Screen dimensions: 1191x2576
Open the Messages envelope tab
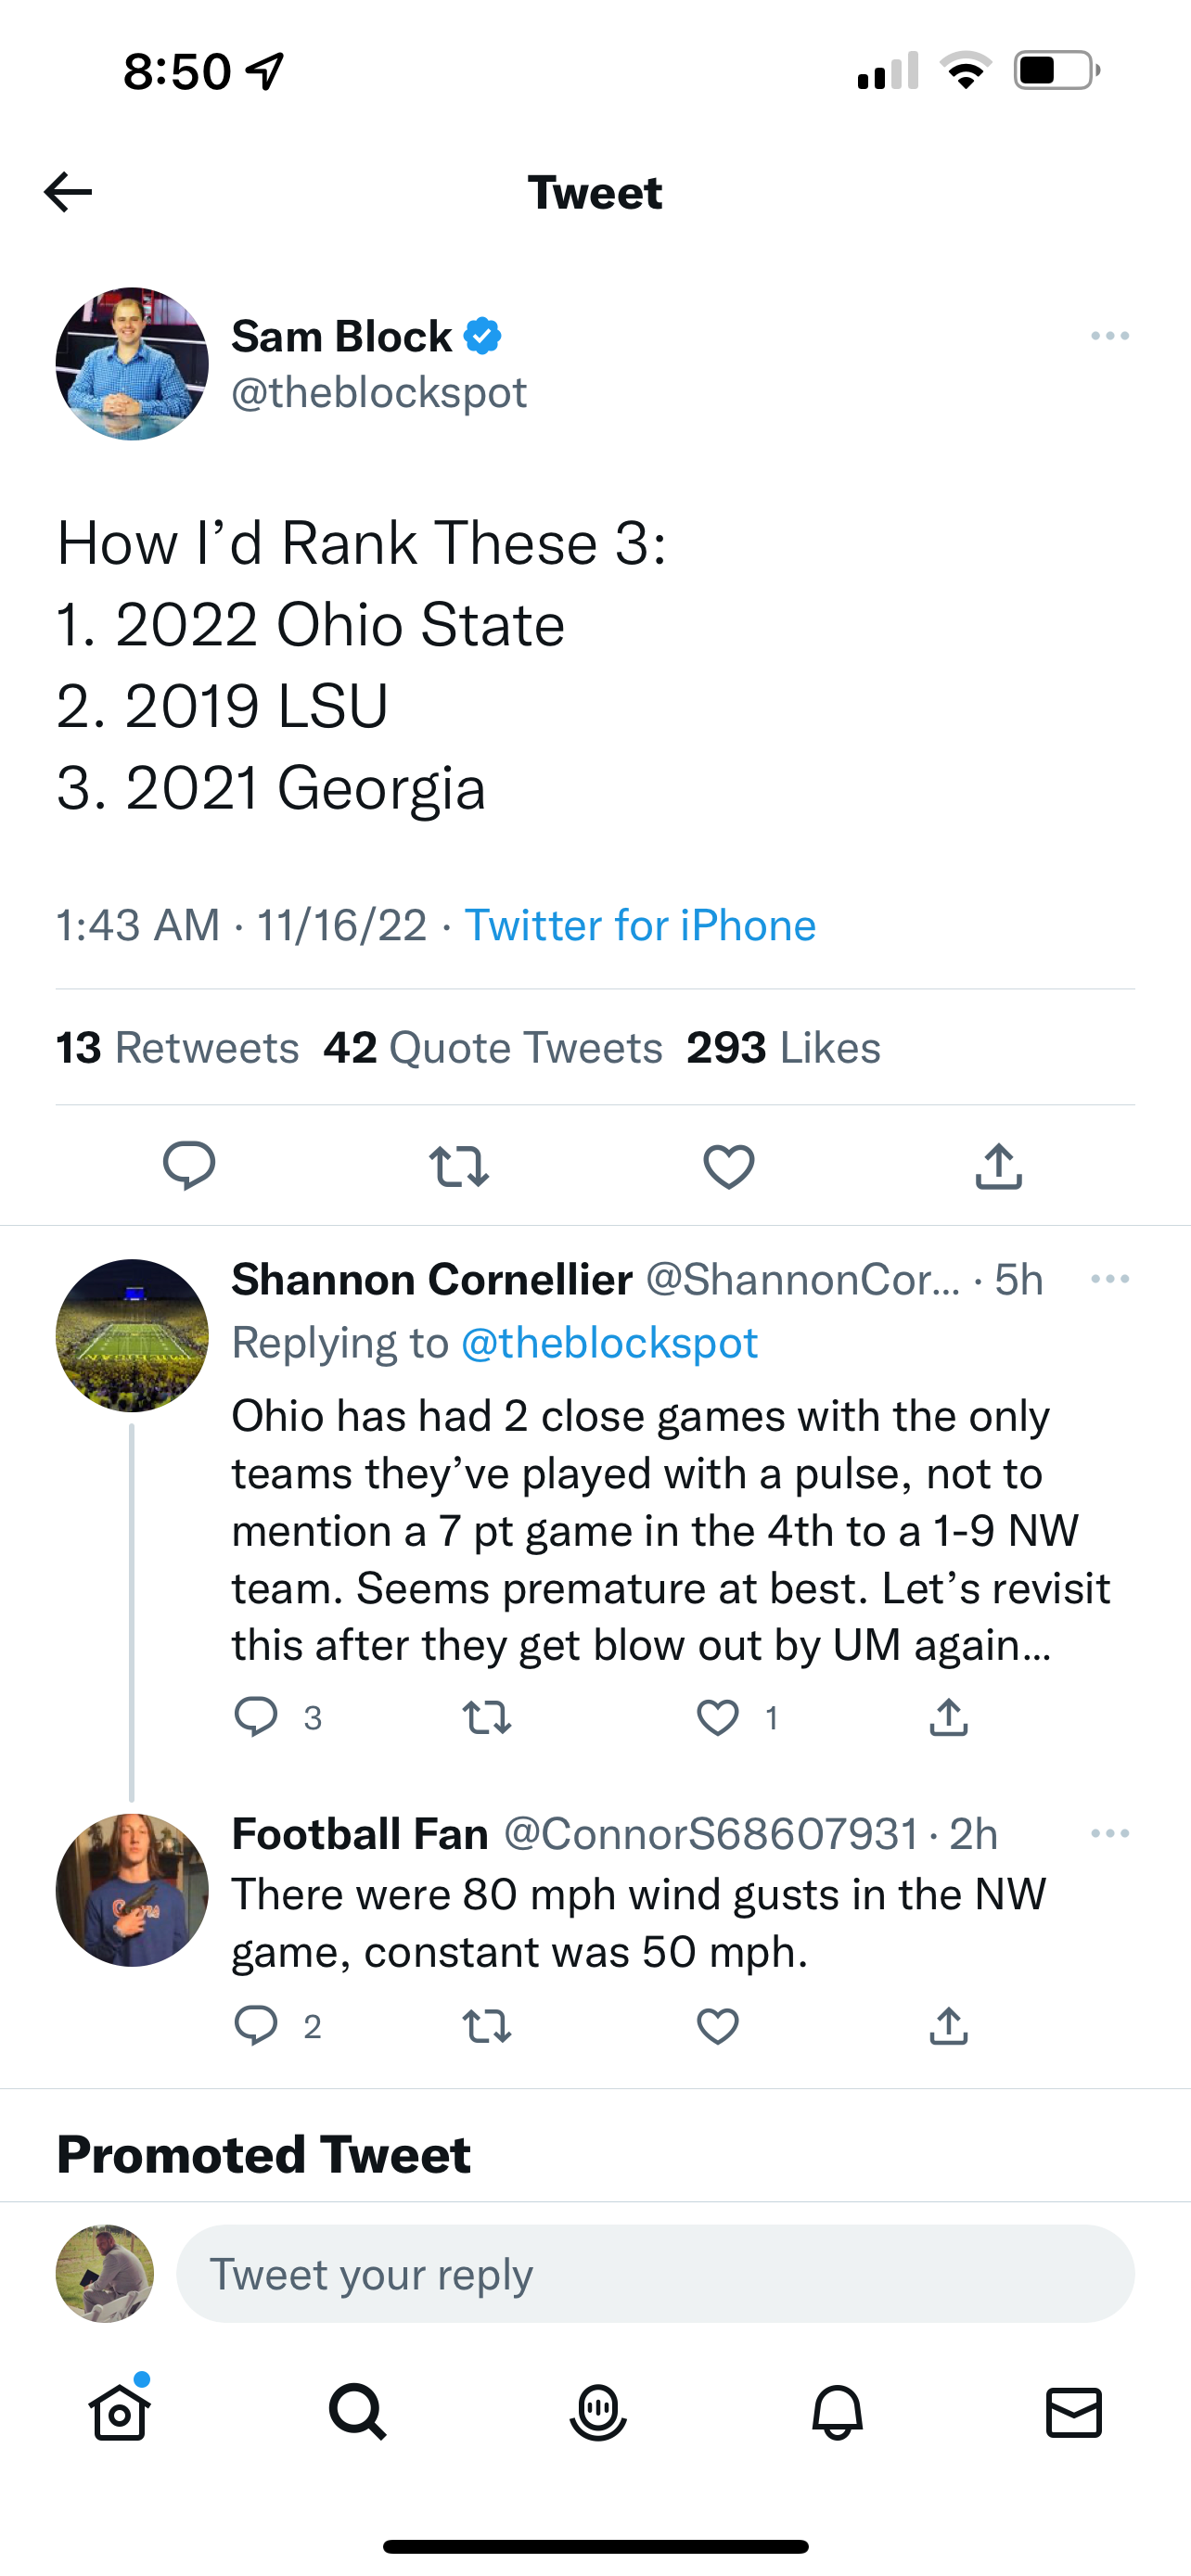(x=1074, y=2413)
